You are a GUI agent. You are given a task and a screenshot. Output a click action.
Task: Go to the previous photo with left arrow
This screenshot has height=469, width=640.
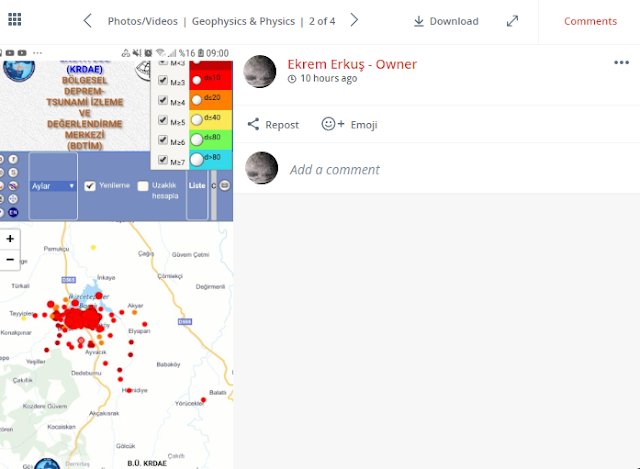pos(87,20)
